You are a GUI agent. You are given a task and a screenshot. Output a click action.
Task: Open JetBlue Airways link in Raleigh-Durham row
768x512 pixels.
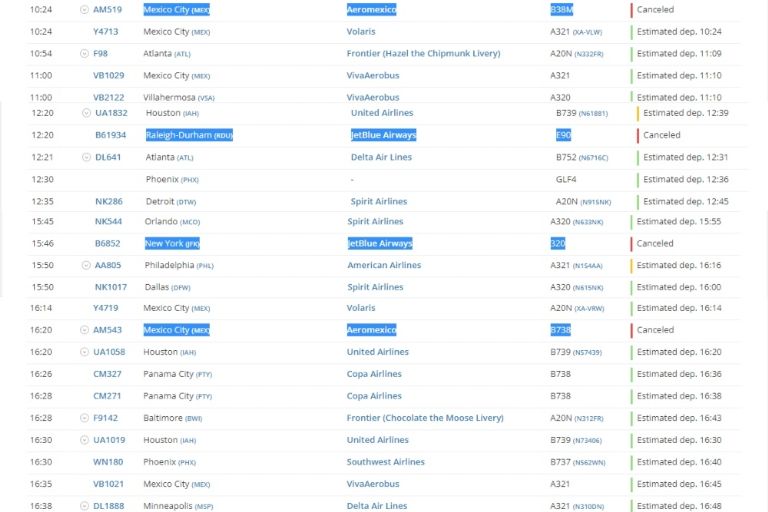pos(384,135)
